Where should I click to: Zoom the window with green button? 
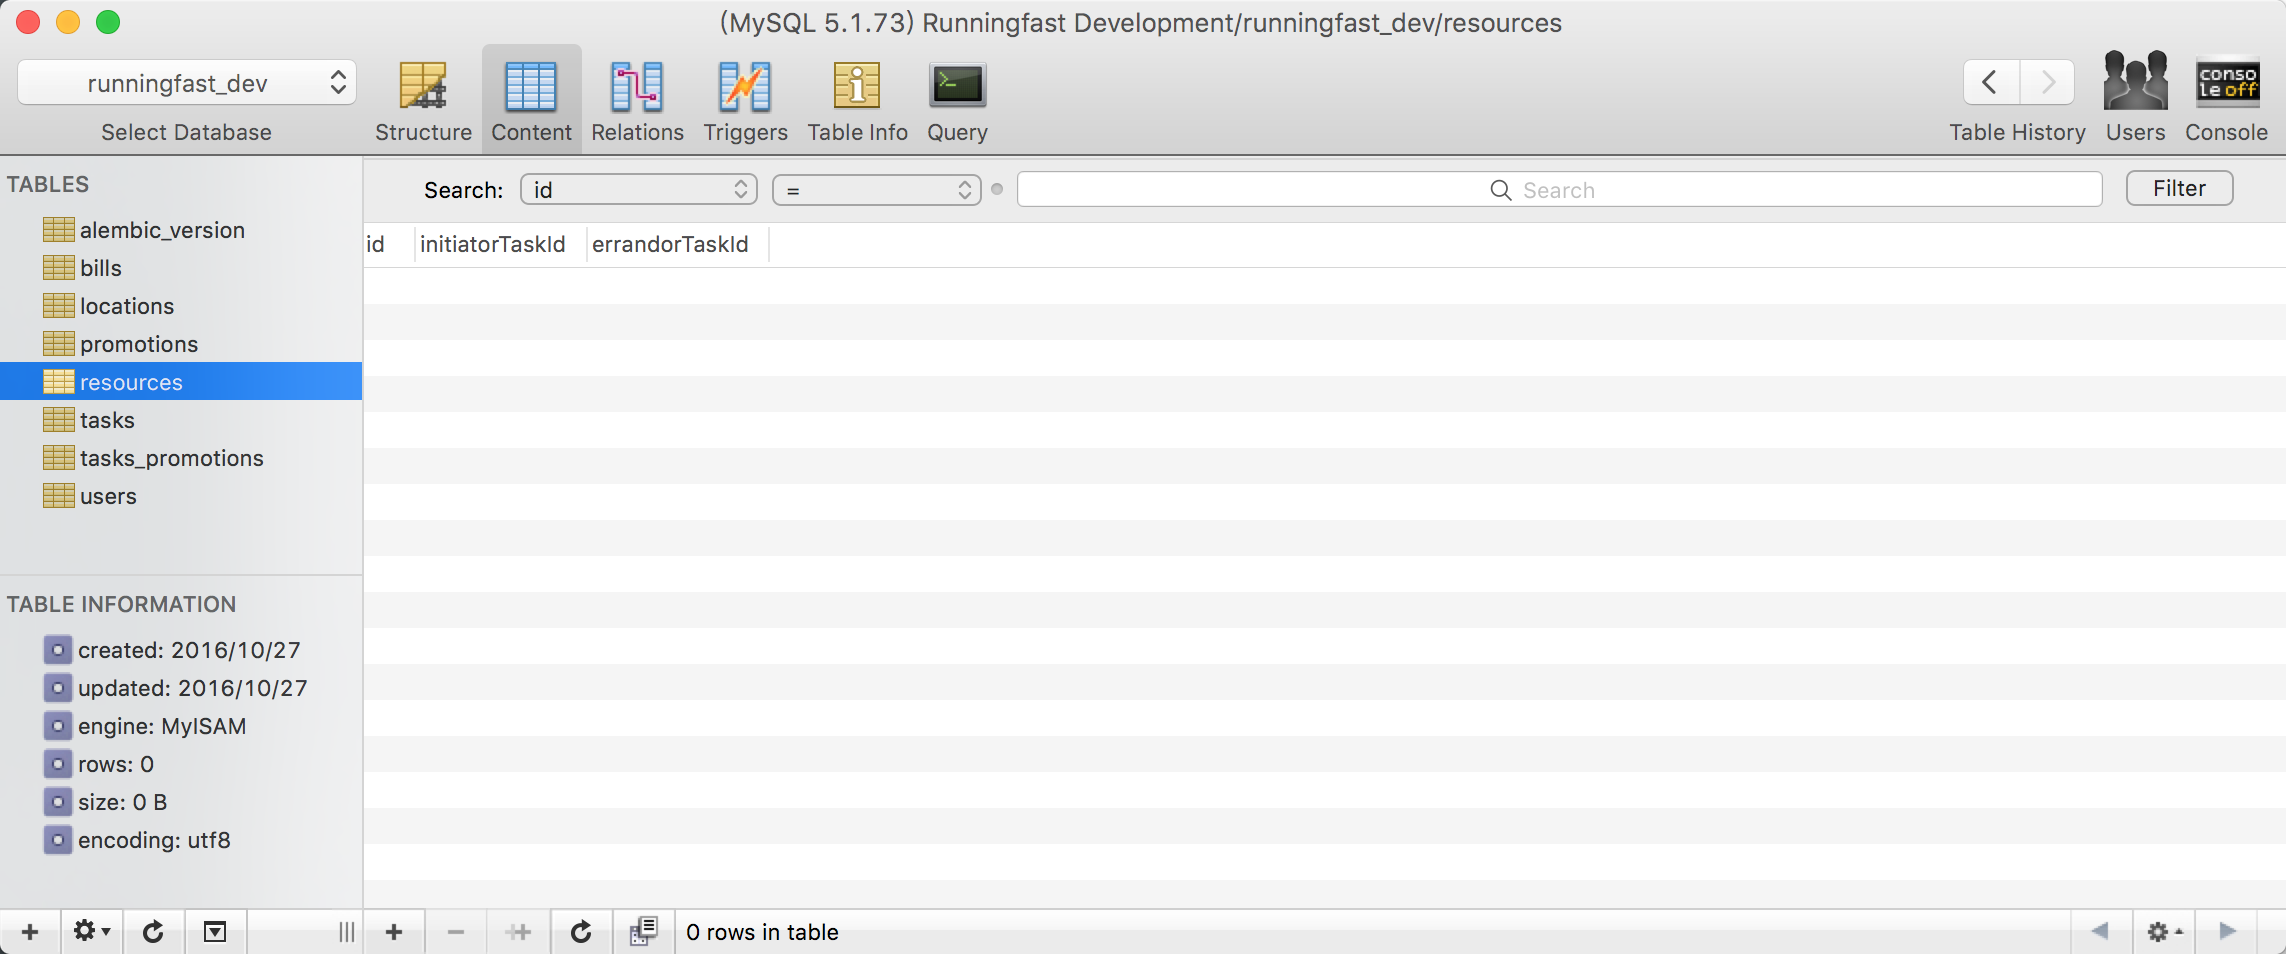[108, 22]
